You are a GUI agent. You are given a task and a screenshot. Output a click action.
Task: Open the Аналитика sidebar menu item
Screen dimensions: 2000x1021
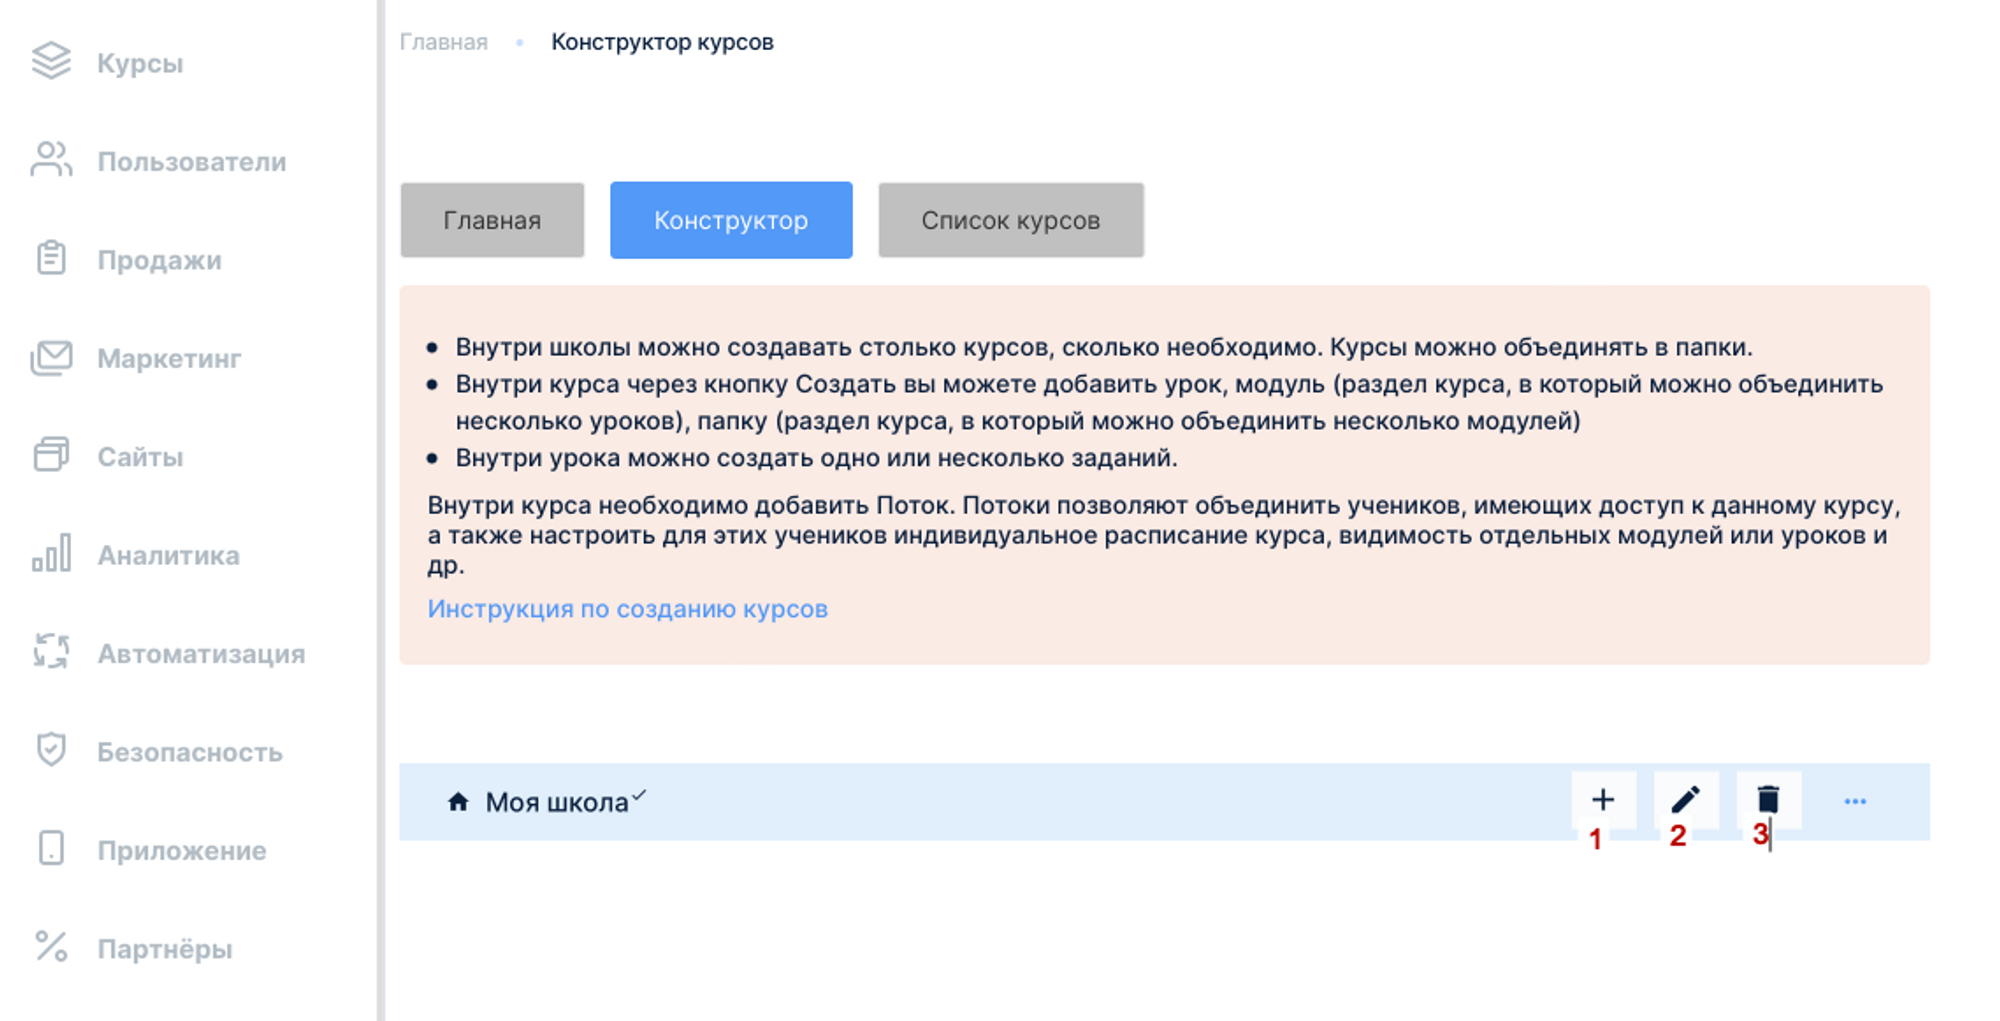(x=168, y=555)
